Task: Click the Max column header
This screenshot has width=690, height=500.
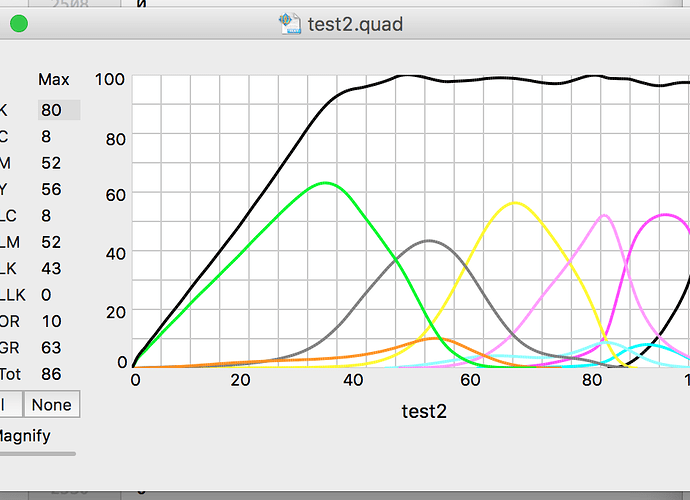Action: [54, 79]
